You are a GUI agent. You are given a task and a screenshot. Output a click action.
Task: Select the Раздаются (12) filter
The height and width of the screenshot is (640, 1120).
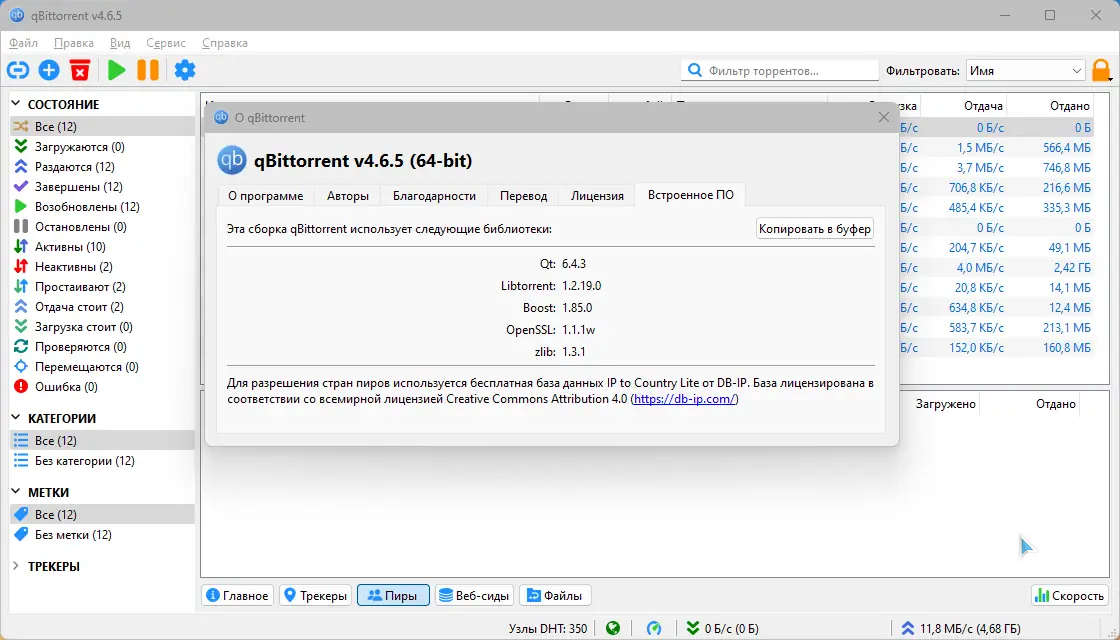coord(74,166)
